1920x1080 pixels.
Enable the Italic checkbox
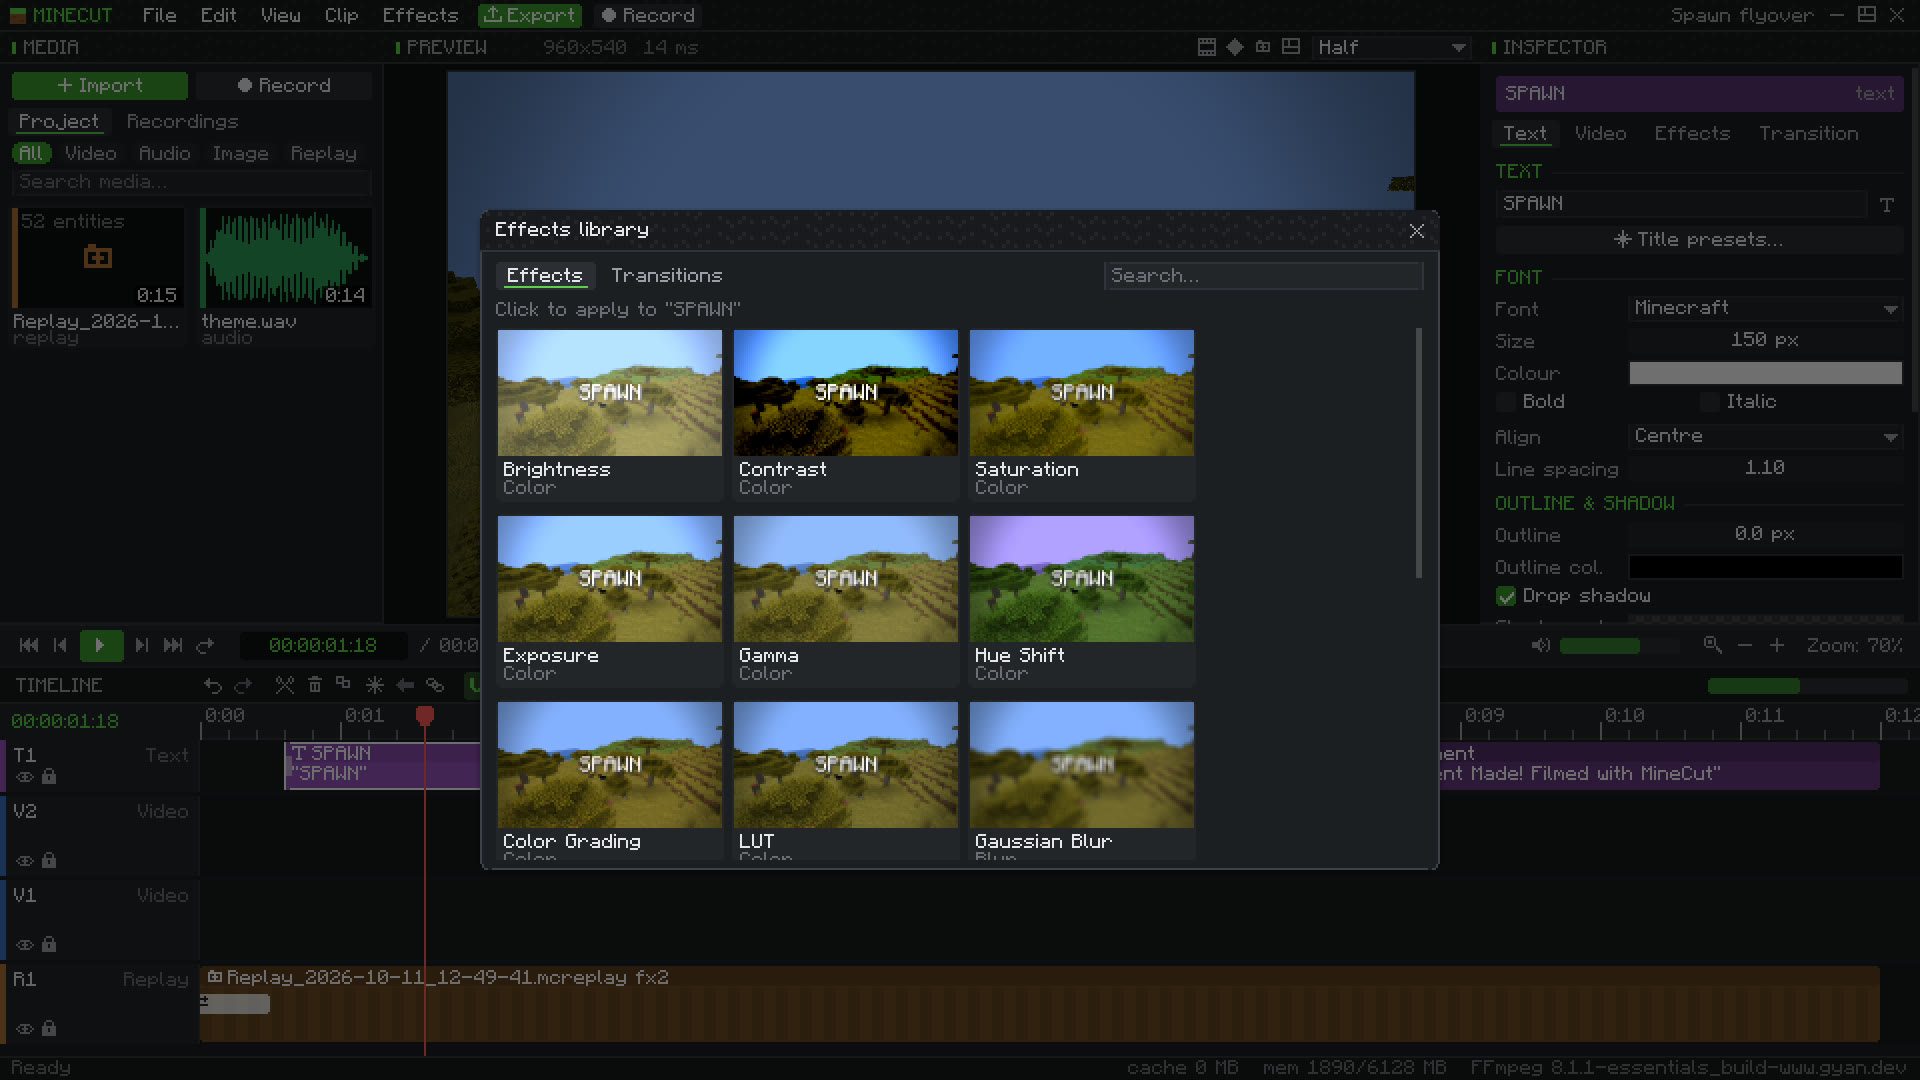pos(1710,402)
